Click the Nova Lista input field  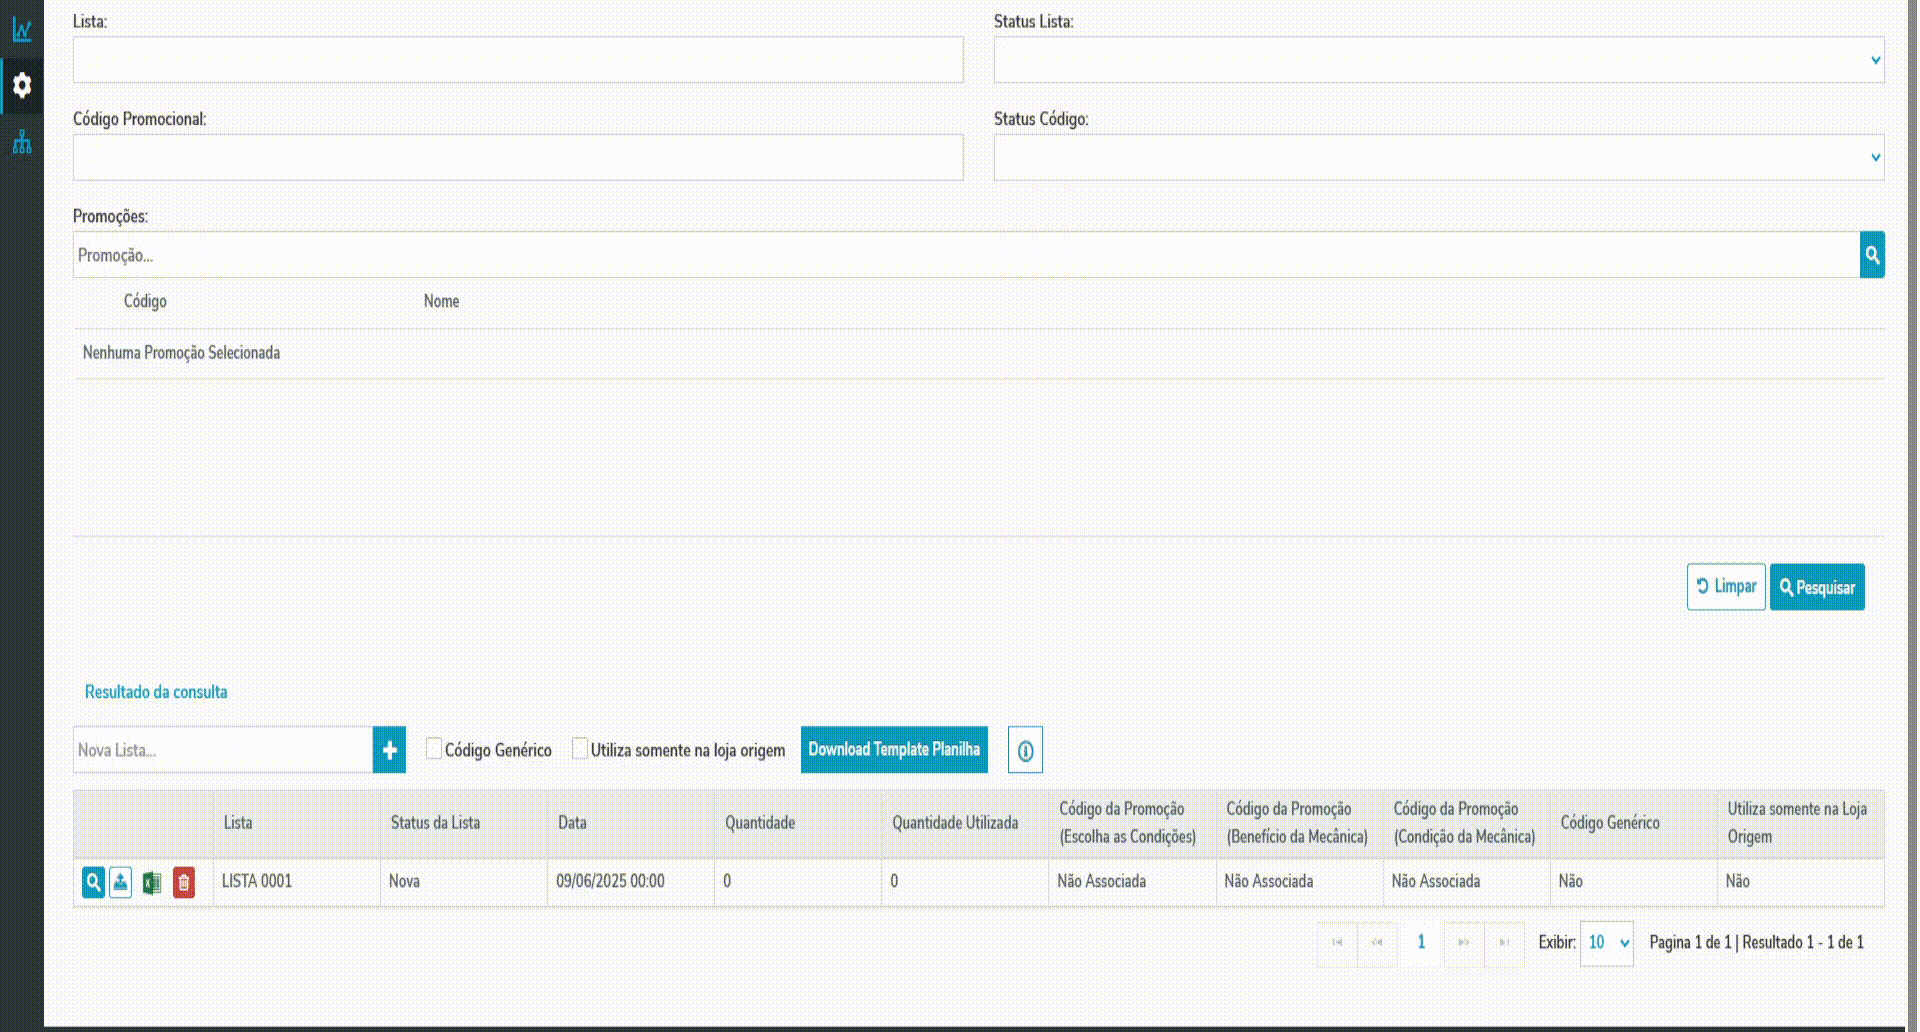[x=223, y=750]
